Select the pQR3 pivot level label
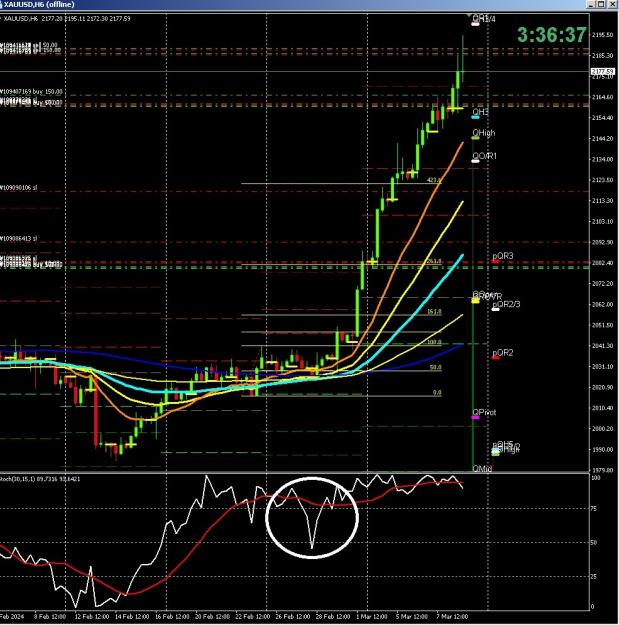Viewport: 619px width, 625px height. click(503, 256)
